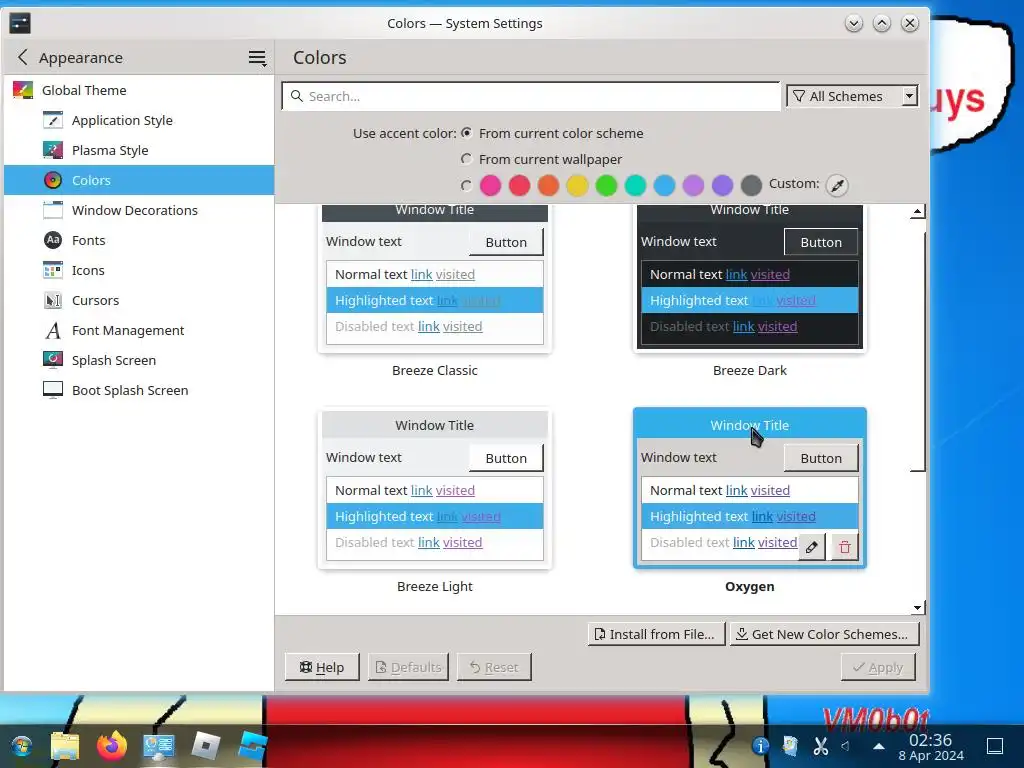This screenshot has width=1024, height=768.
Task: Open the Start menu orb
Action: (21, 746)
